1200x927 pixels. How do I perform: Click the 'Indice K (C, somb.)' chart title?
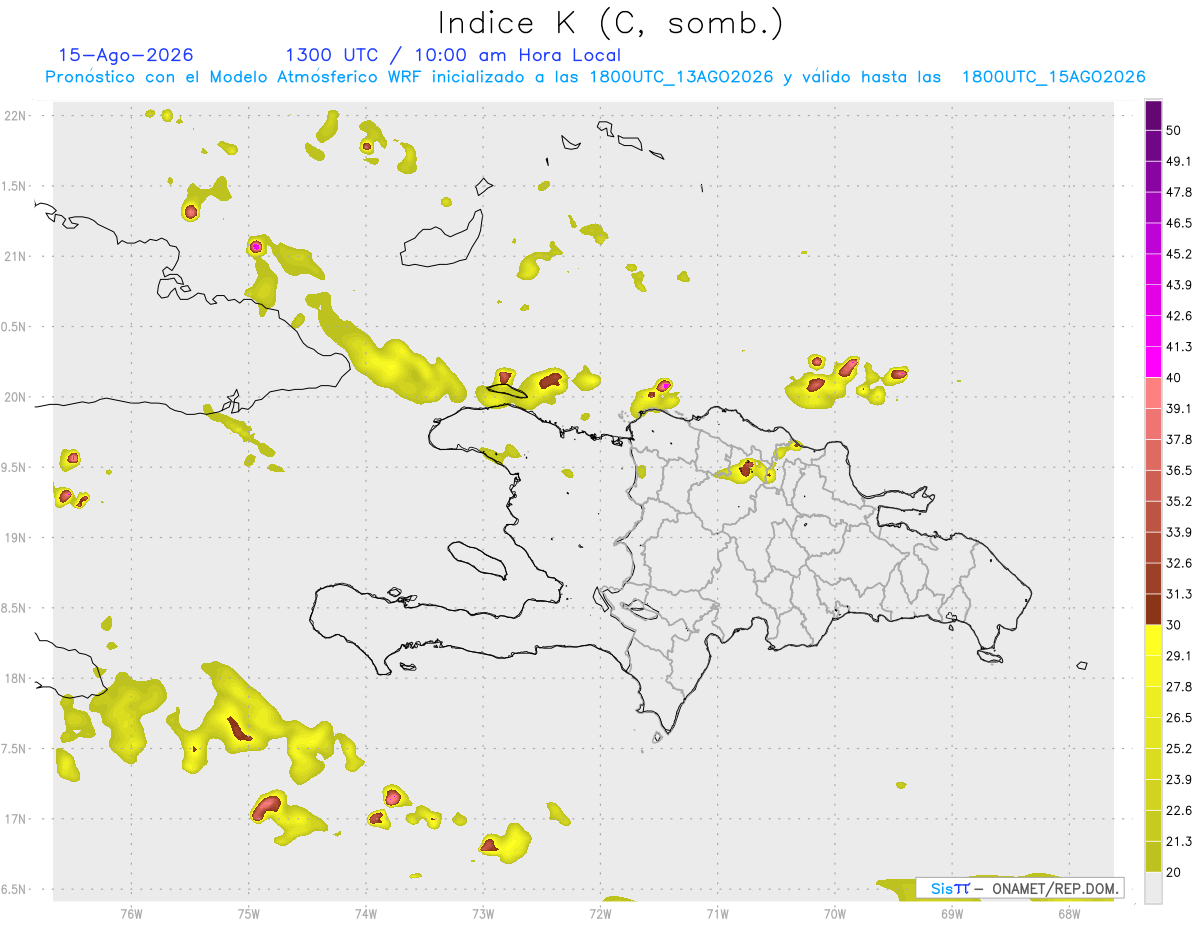pos(610,23)
